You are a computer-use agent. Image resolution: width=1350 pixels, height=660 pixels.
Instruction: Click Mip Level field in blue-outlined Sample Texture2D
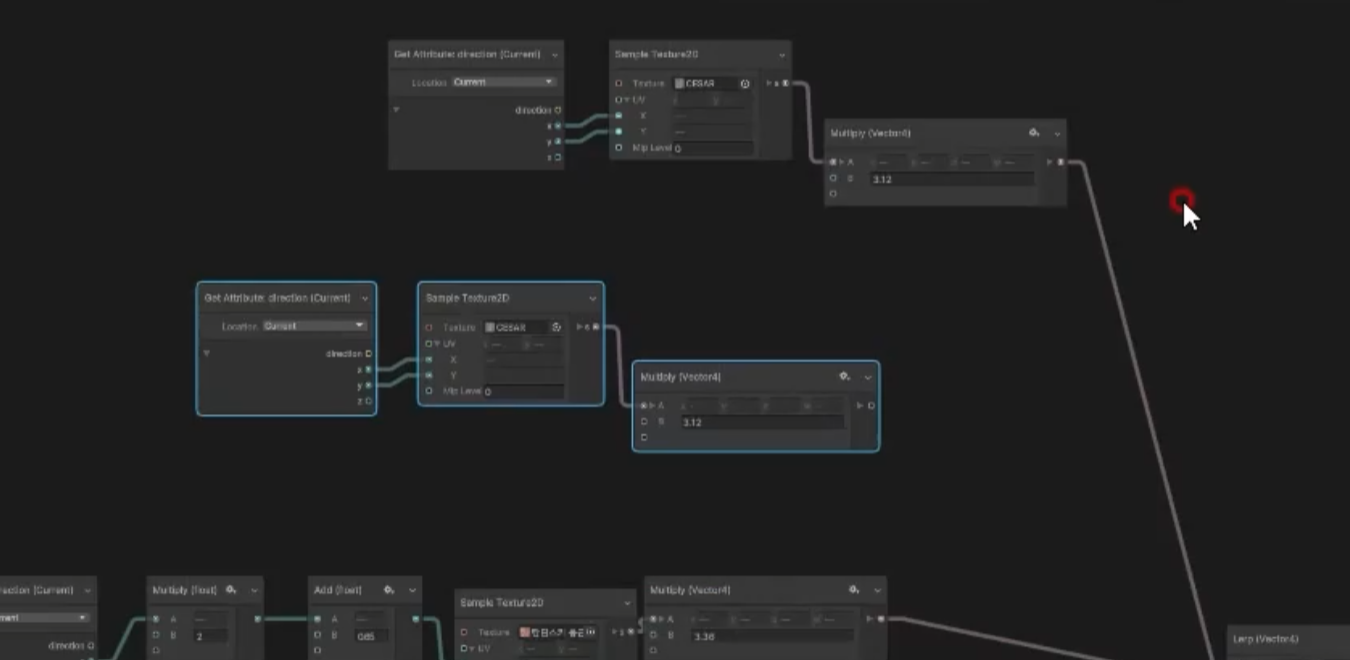tap(524, 391)
